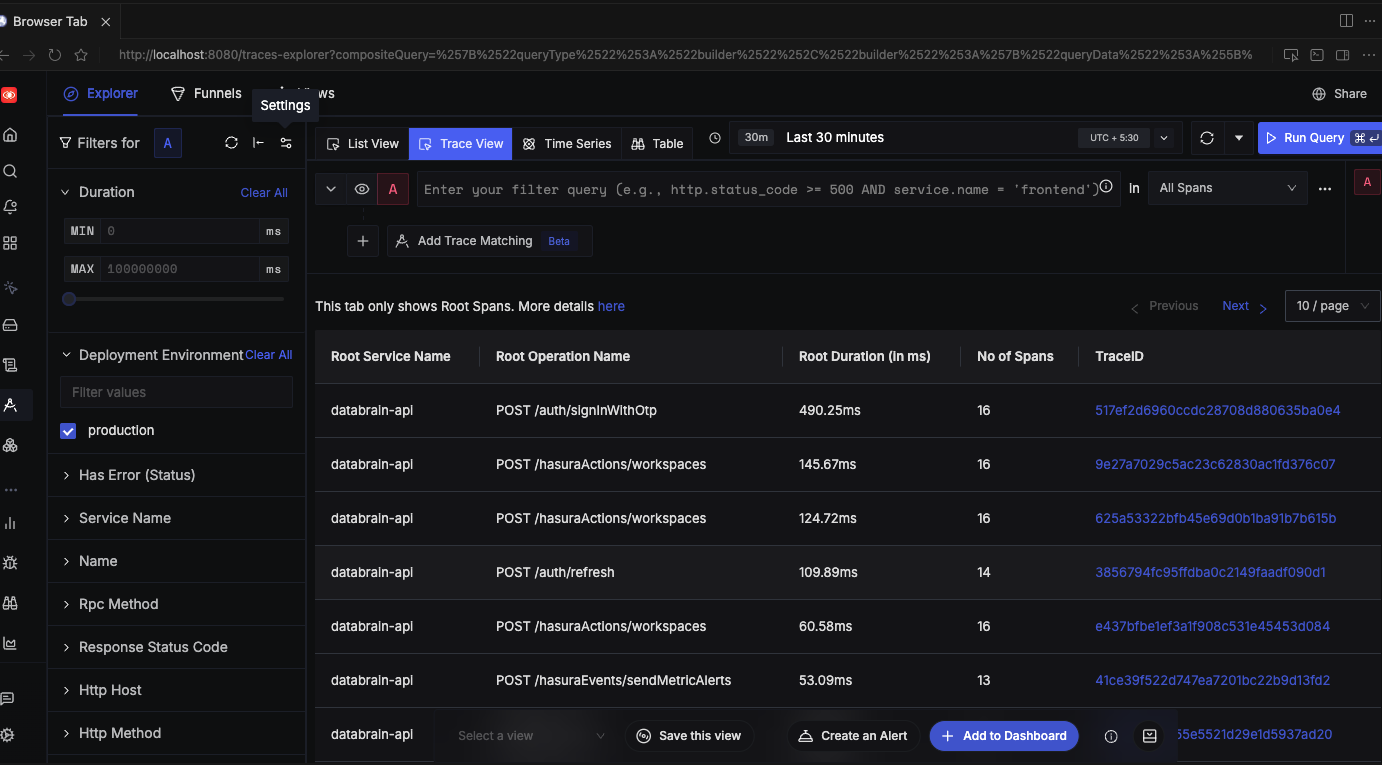Open Alerts bell icon in sidebar
Viewport: 1382px width, 765px height.
coord(10,207)
